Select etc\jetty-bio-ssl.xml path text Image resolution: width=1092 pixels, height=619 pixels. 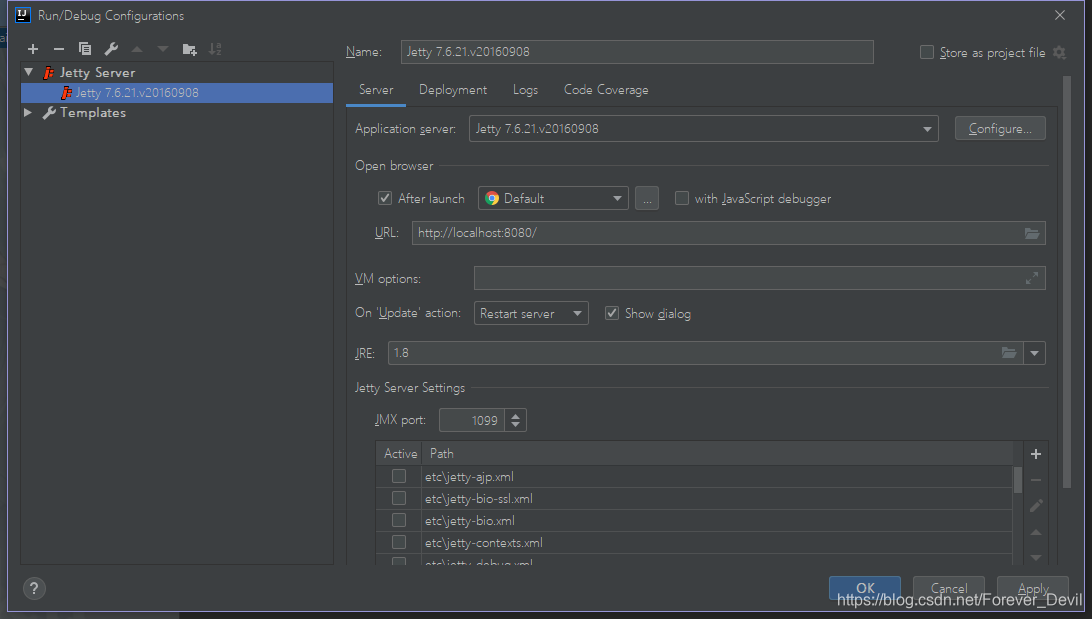[x=478, y=499]
